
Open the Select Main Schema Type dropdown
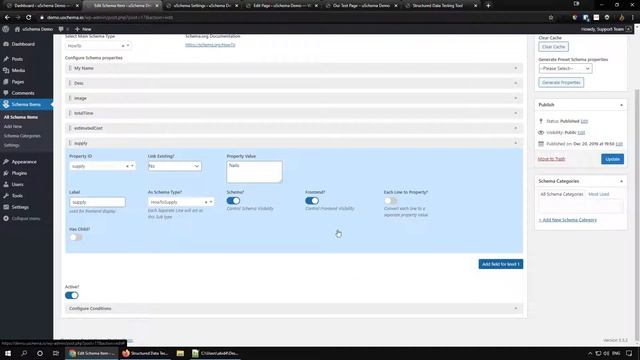tap(98, 46)
